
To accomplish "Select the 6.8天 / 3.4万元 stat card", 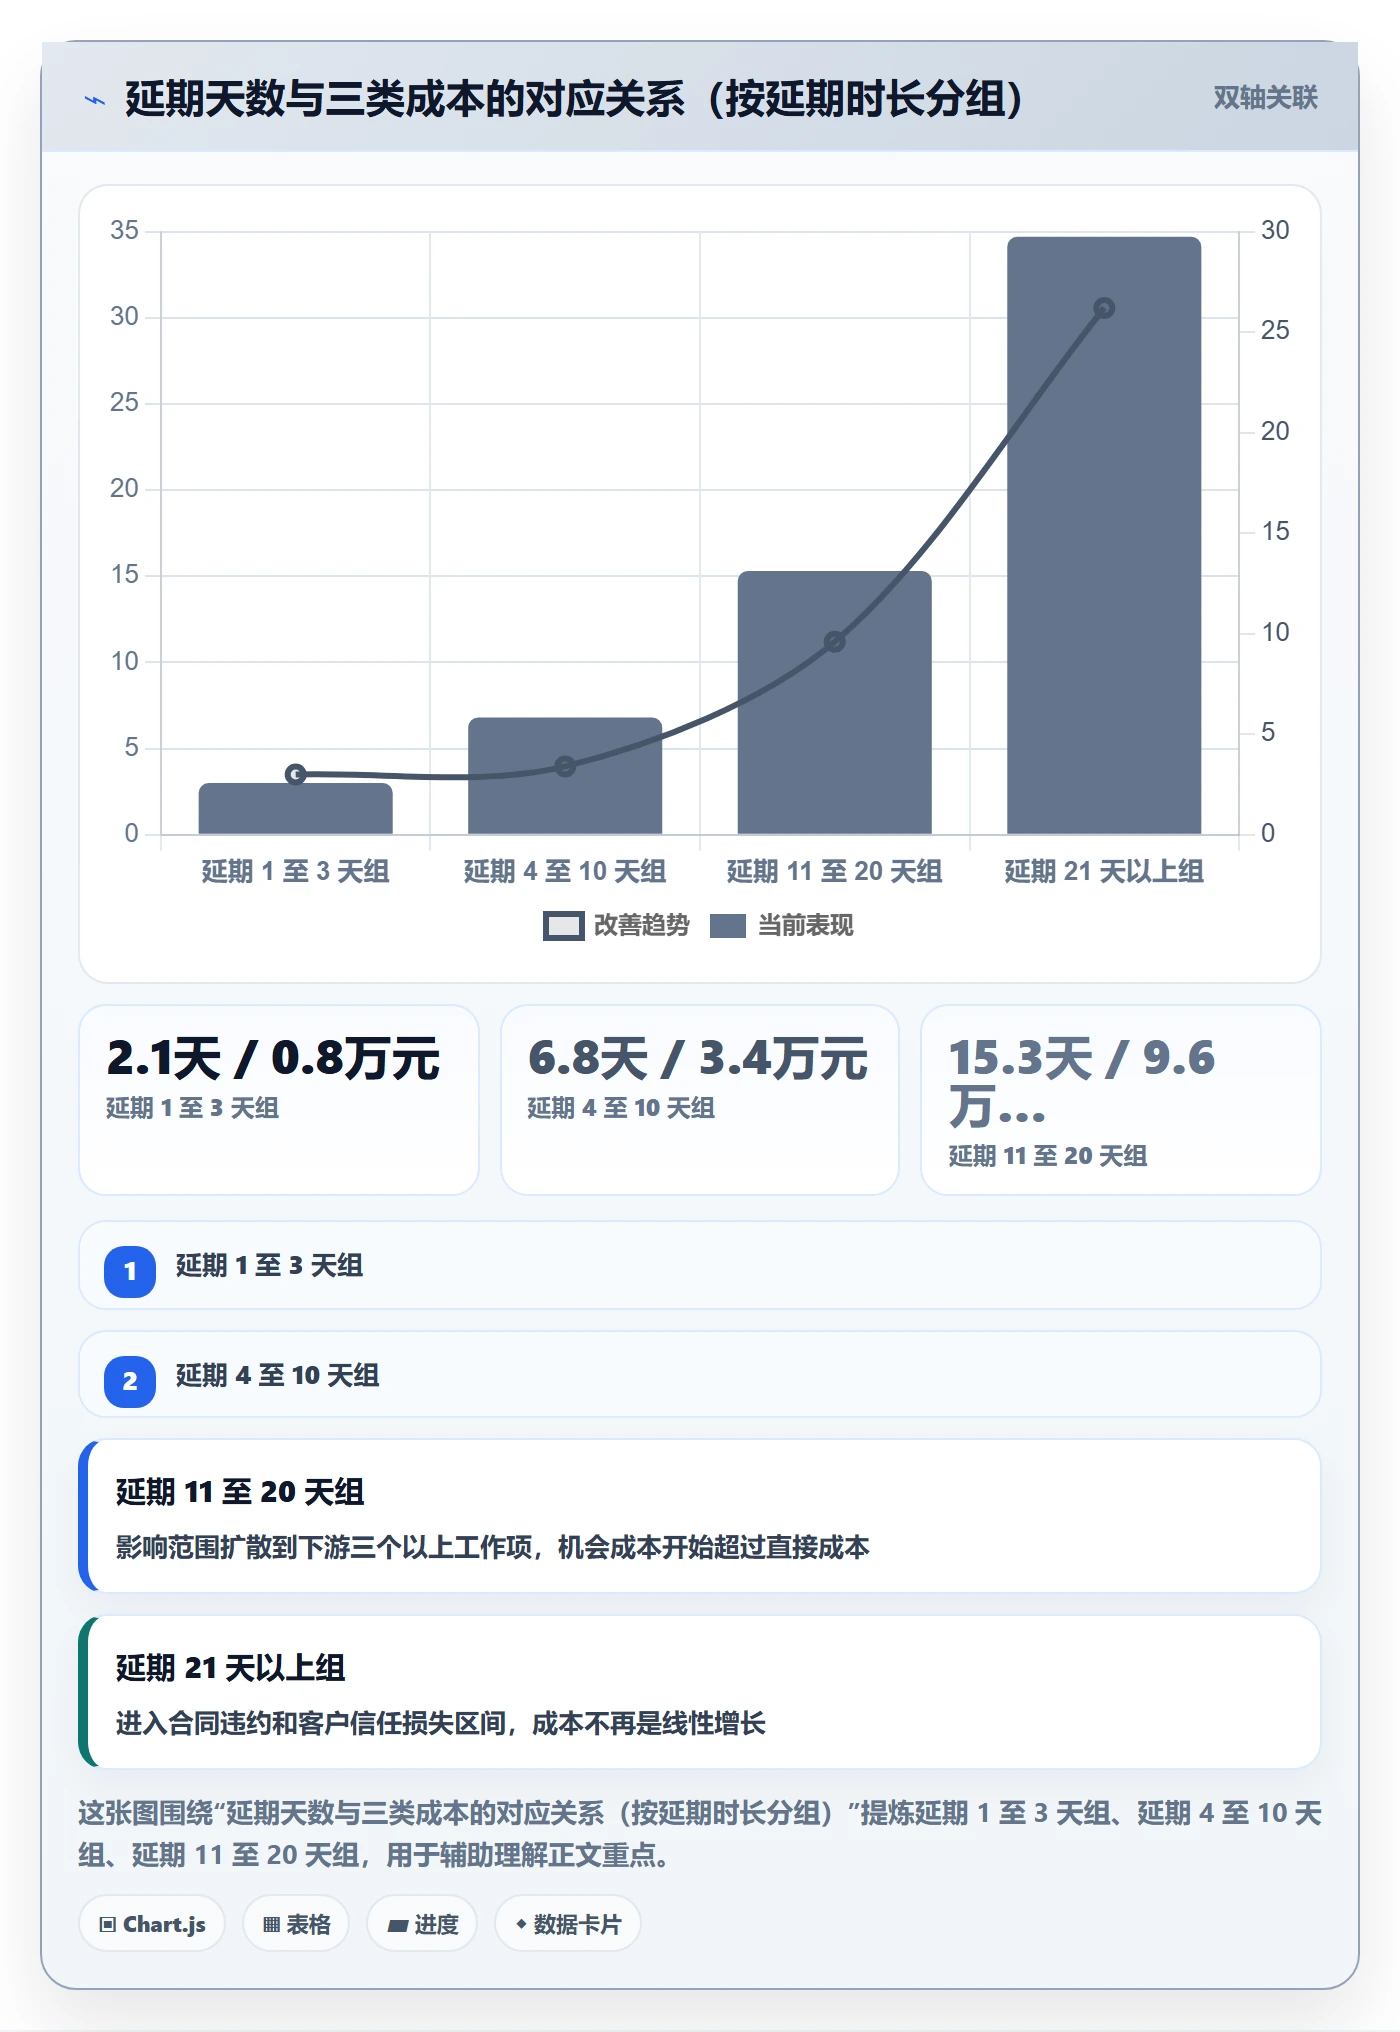I will (x=700, y=1100).
